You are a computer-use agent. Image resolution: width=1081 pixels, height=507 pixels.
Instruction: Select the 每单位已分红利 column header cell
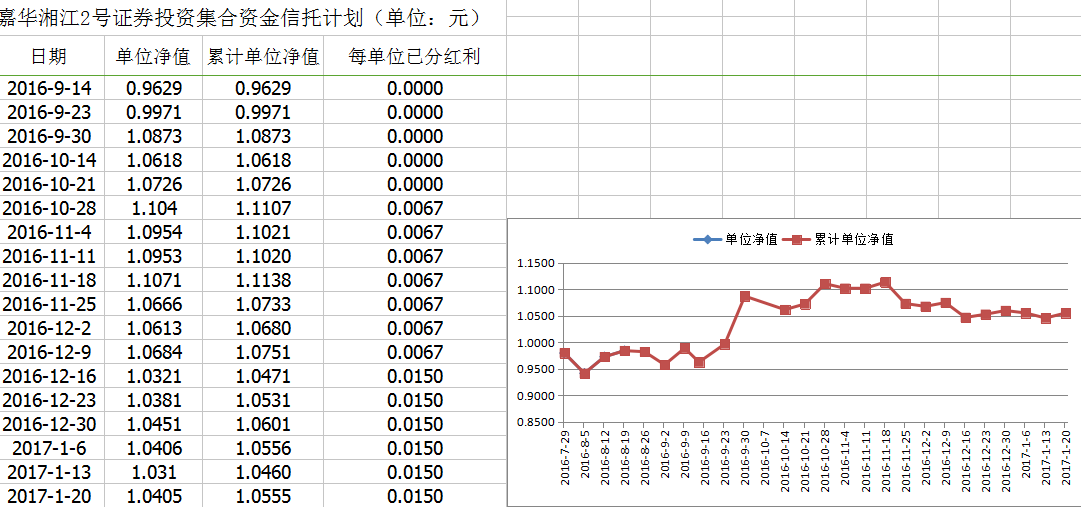click(414, 57)
